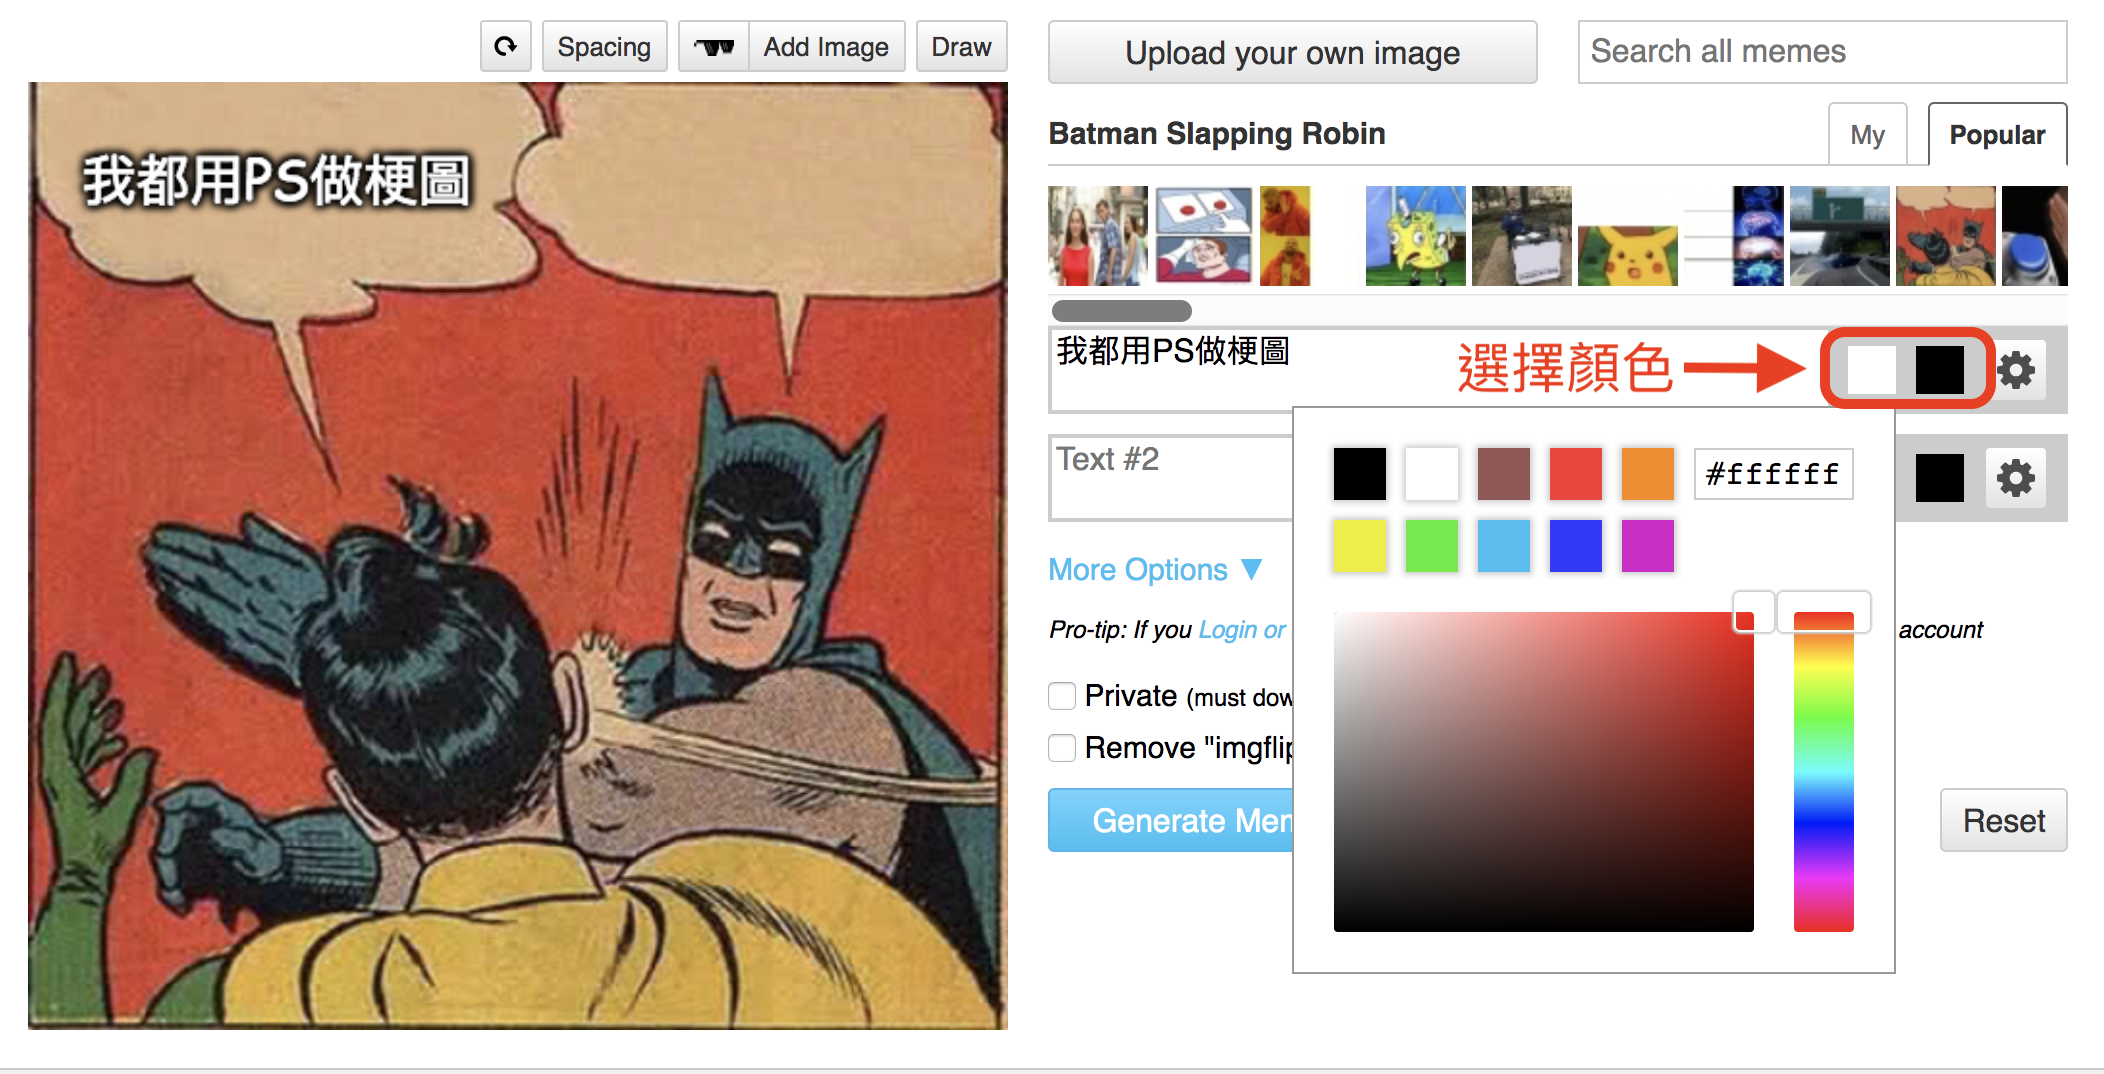This screenshot has height=1074, width=2104.
Task: Click the sunglasses sticker icon
Action: [x=714, y=47]
